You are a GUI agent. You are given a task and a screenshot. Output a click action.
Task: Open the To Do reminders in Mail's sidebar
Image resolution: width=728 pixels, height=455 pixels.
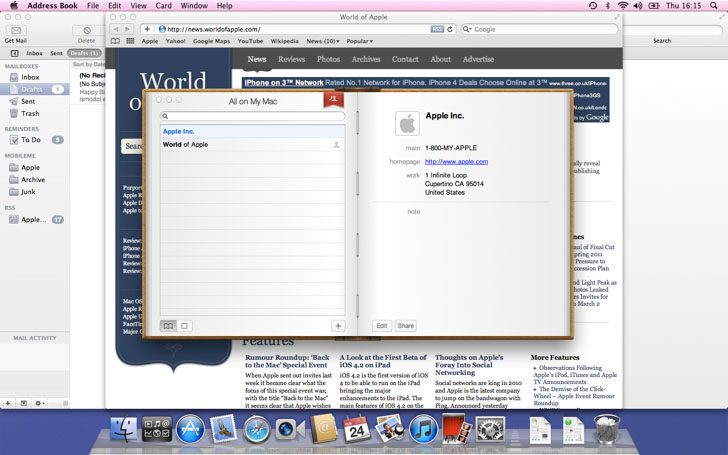[31, 140]
